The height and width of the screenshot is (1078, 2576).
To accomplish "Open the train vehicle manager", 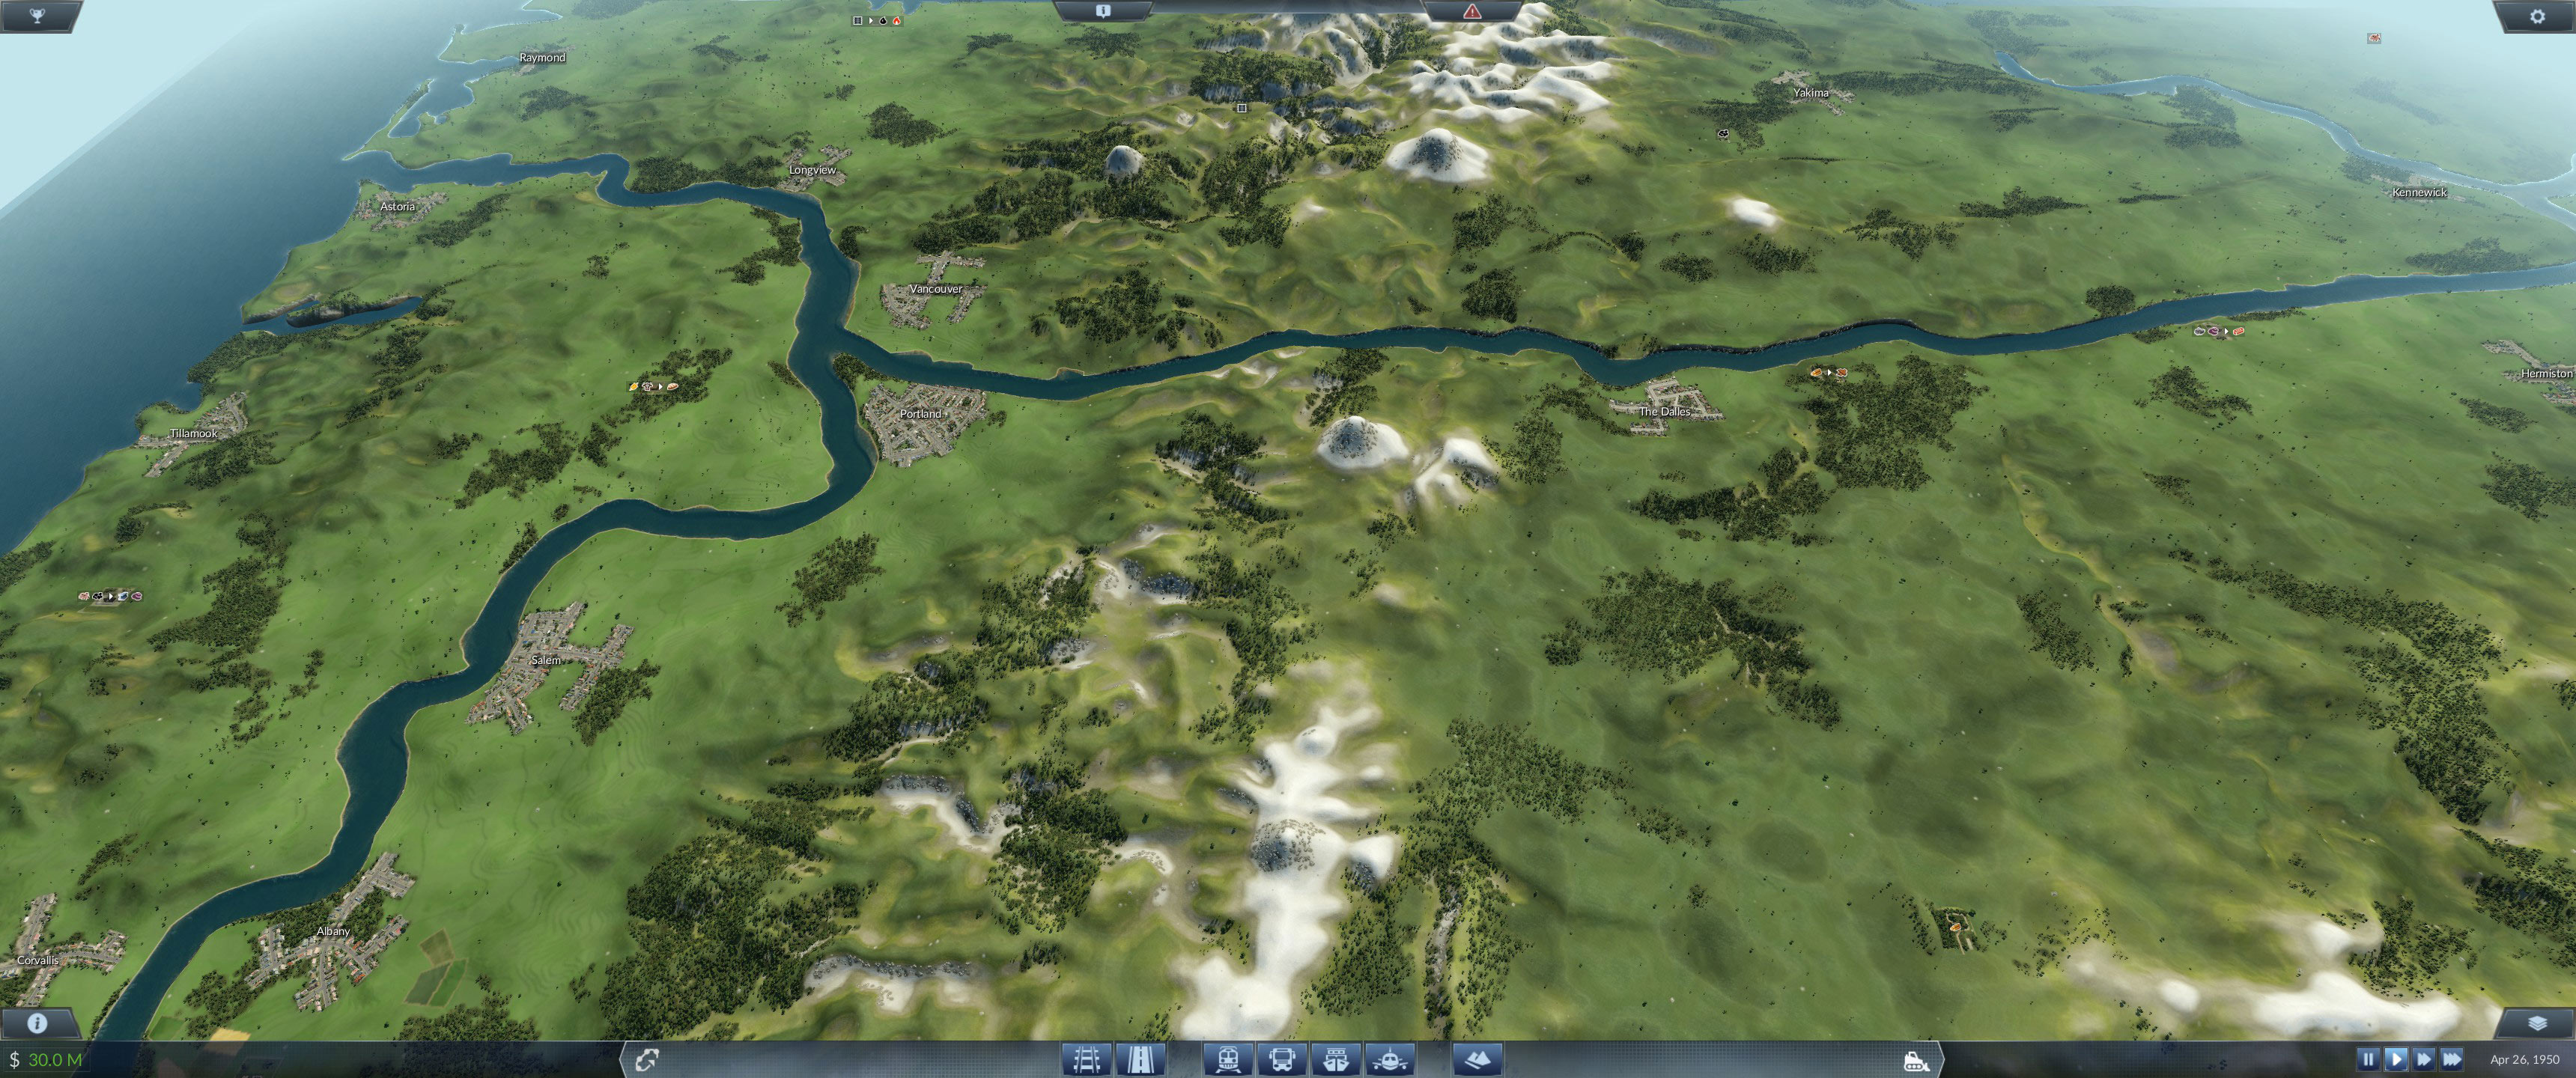I will point(1229,1059).
